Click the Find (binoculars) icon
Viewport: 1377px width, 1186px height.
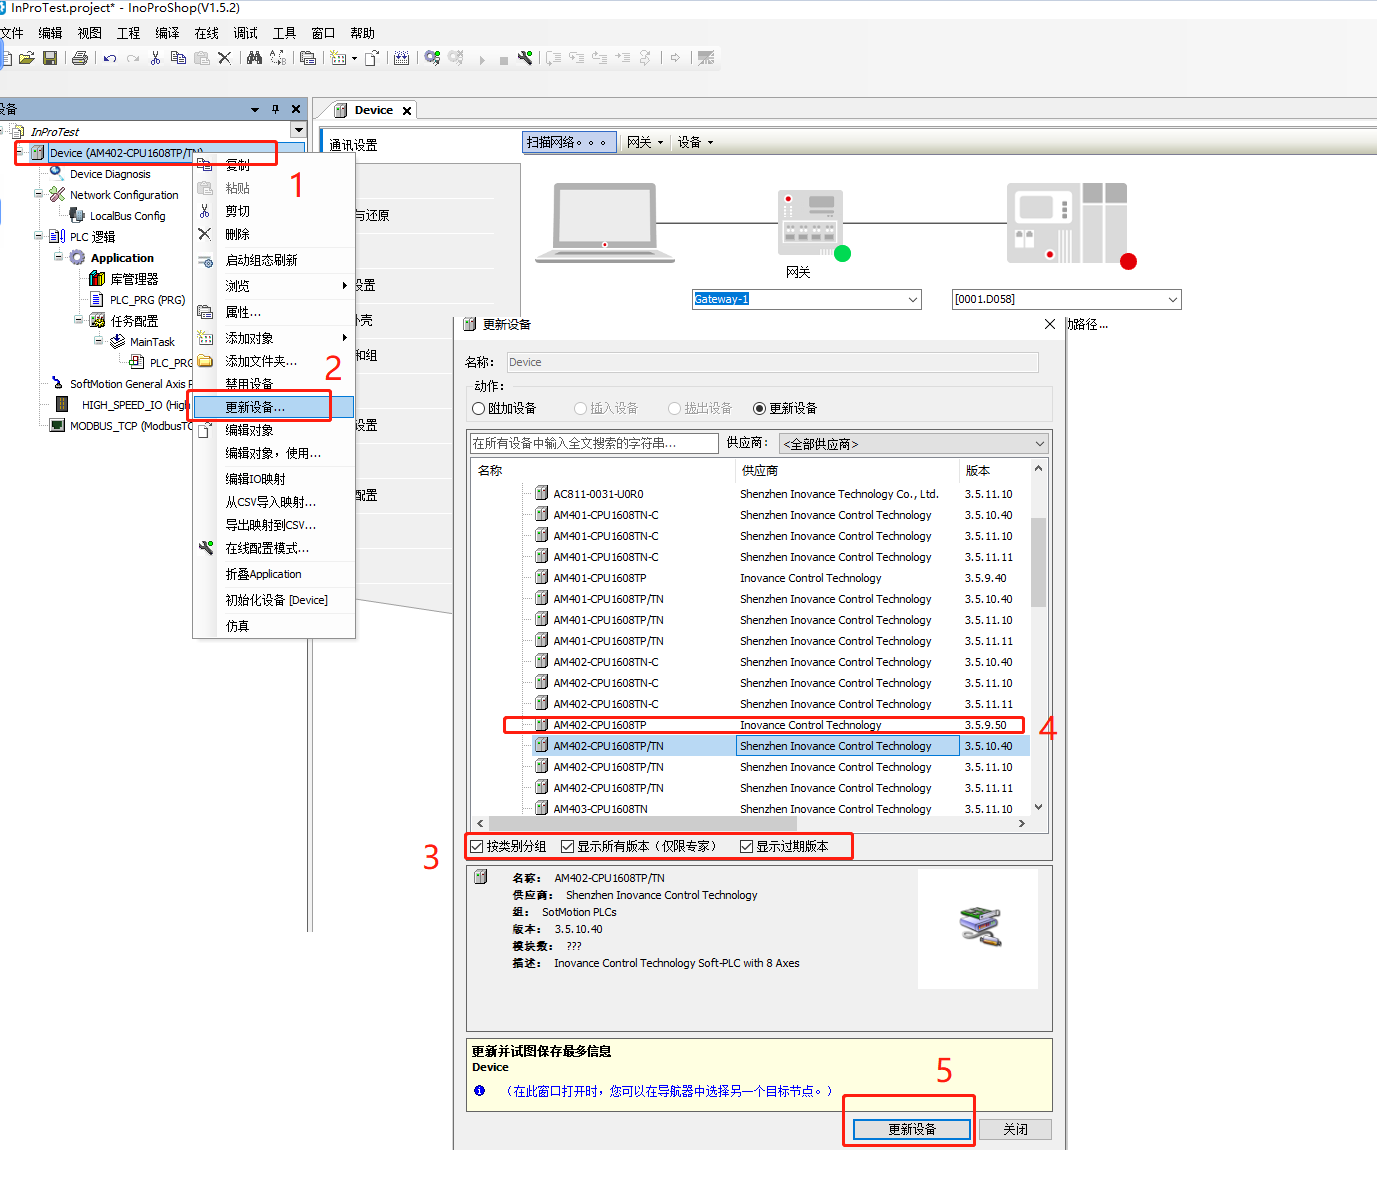254,57
